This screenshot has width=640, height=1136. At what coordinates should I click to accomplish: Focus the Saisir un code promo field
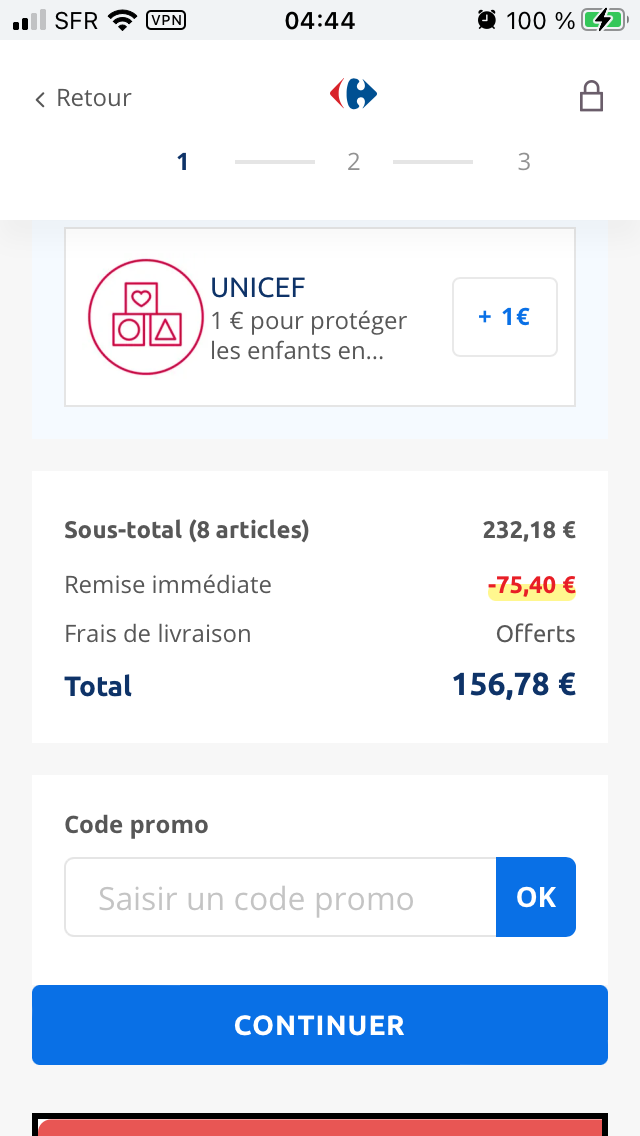point(280,897)
